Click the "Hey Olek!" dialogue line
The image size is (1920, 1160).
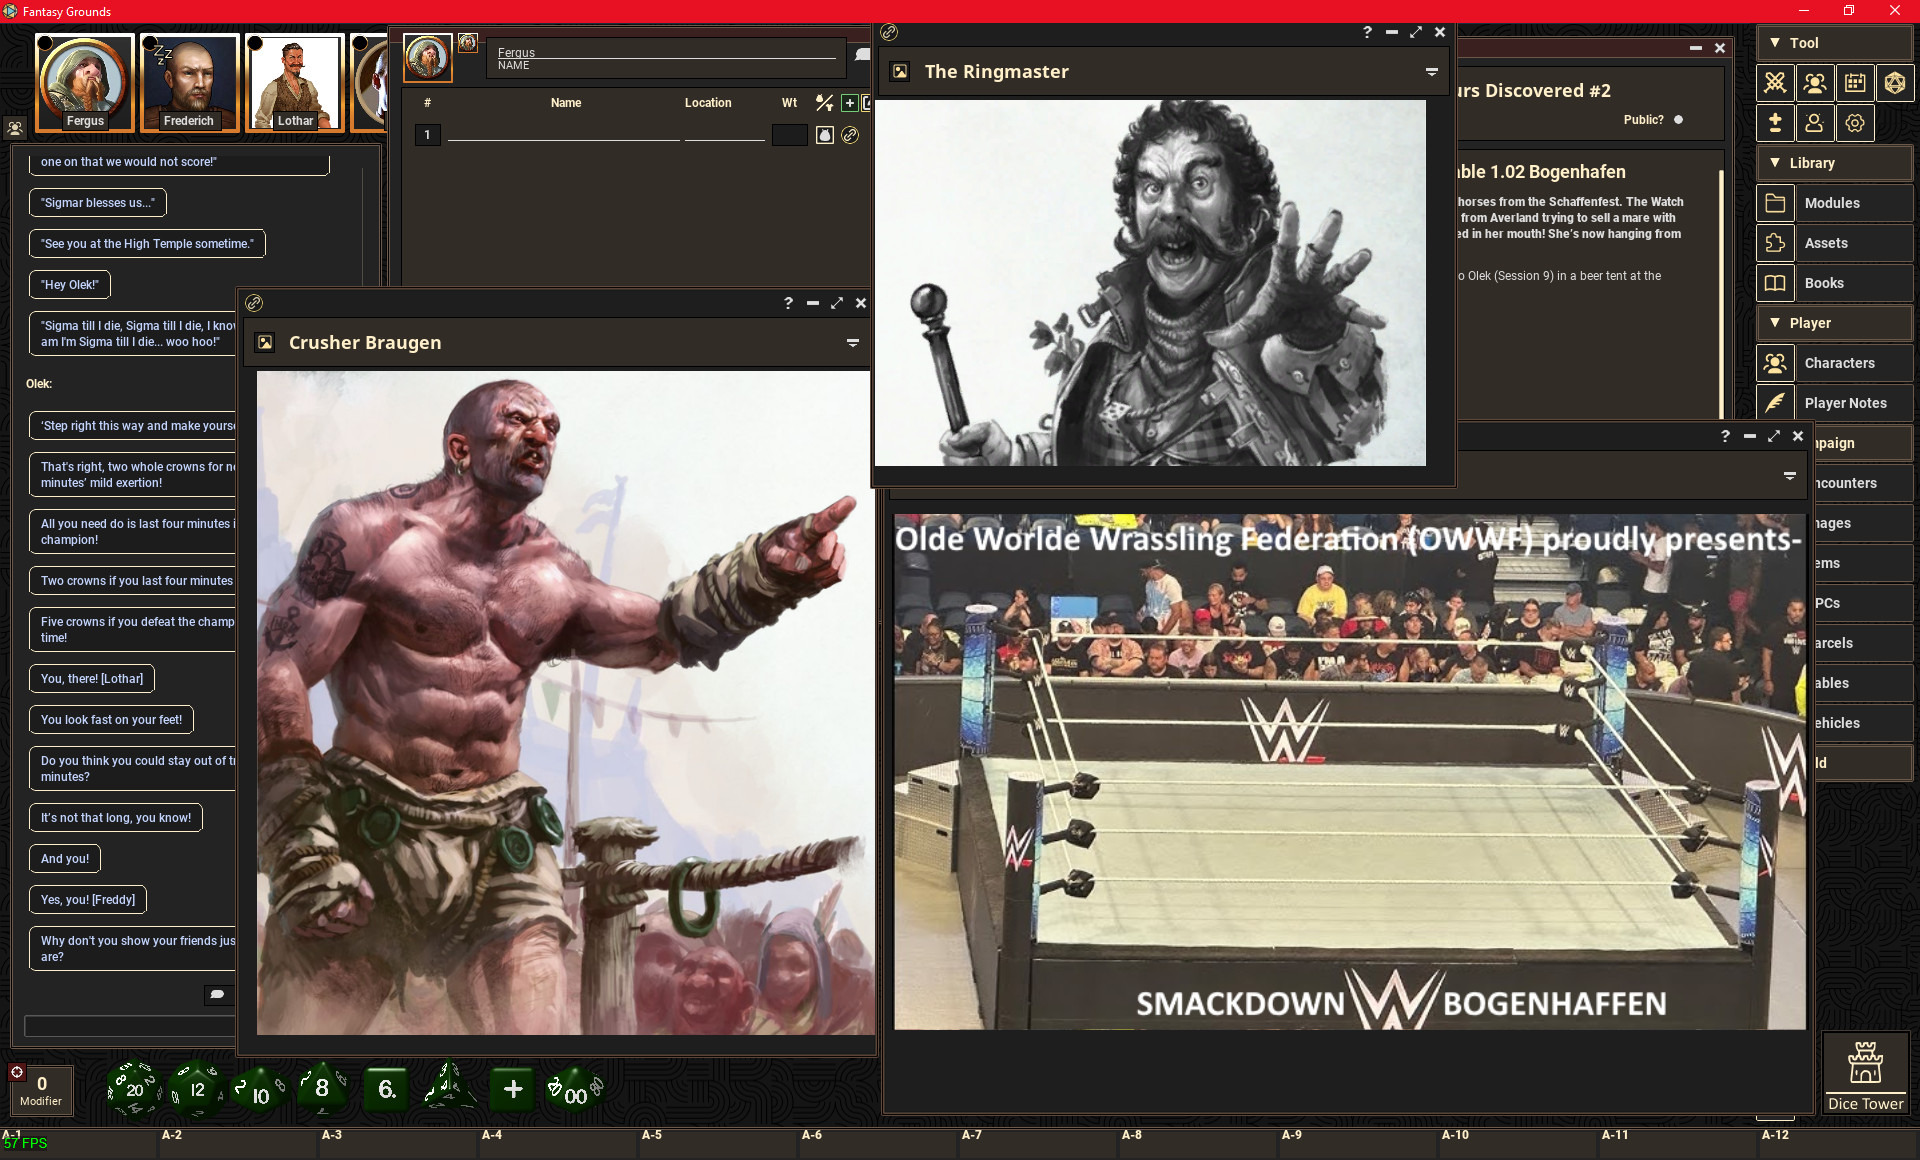click(70, 285)
